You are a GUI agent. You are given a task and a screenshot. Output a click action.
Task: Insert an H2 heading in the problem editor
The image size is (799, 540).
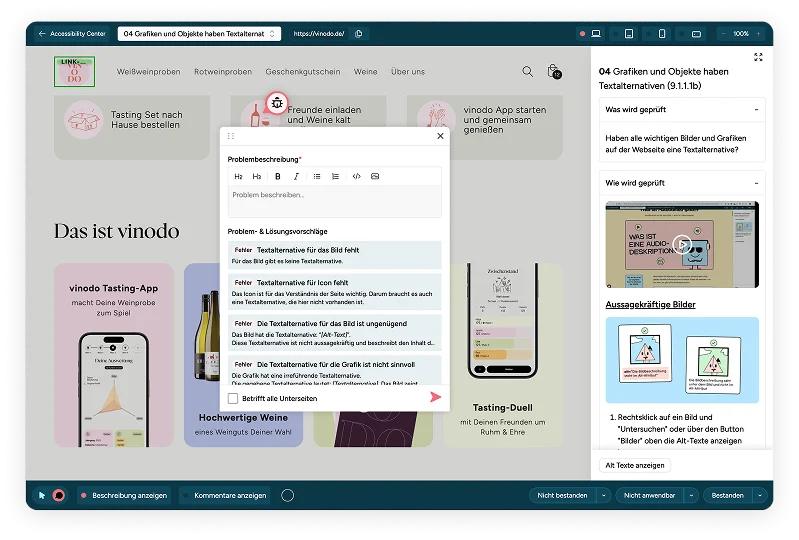pos(238,176)
